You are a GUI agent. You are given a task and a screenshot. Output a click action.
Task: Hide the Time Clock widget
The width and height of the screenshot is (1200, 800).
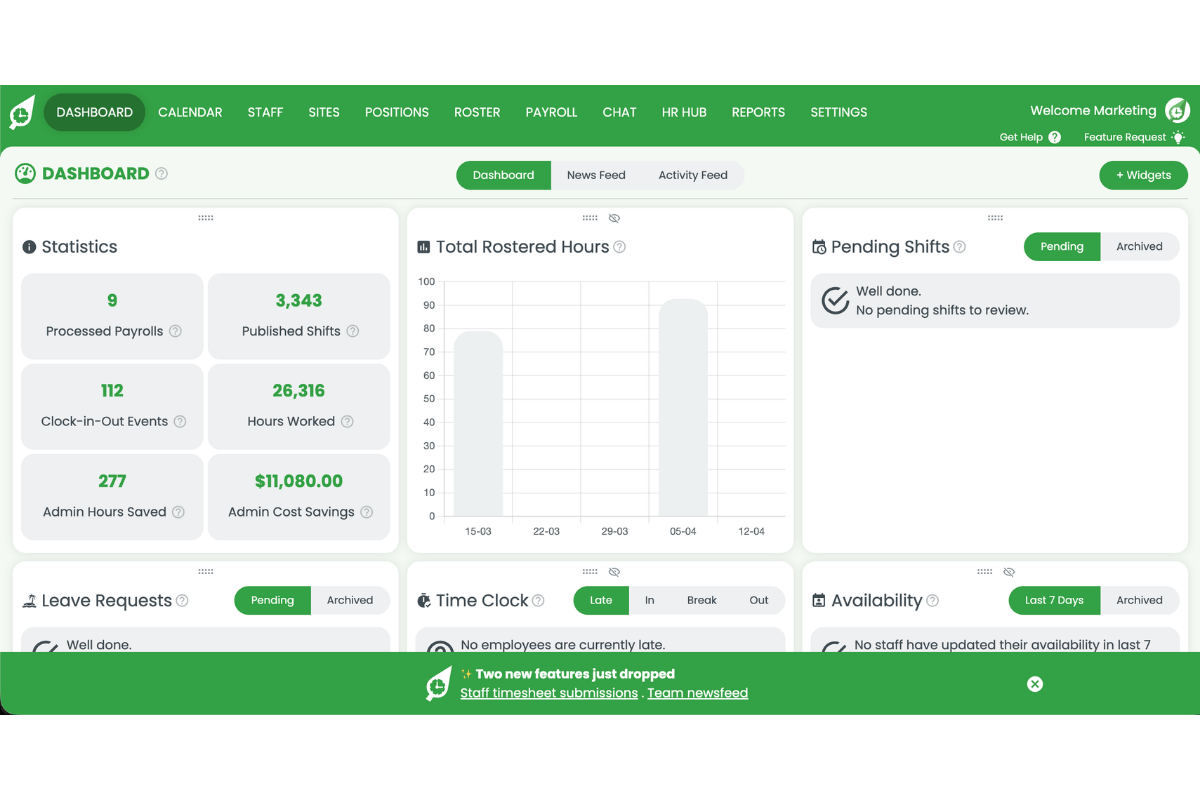[614, 571]
